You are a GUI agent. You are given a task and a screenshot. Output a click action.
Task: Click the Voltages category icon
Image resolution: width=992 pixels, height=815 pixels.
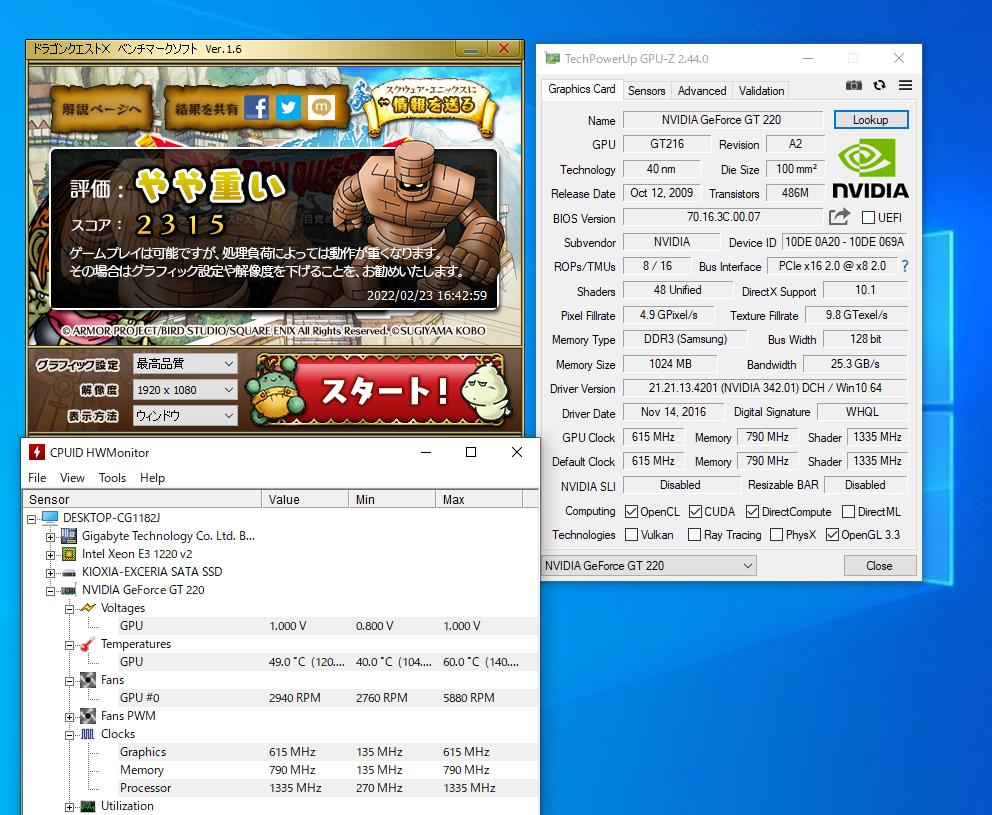tap(88, 608)
